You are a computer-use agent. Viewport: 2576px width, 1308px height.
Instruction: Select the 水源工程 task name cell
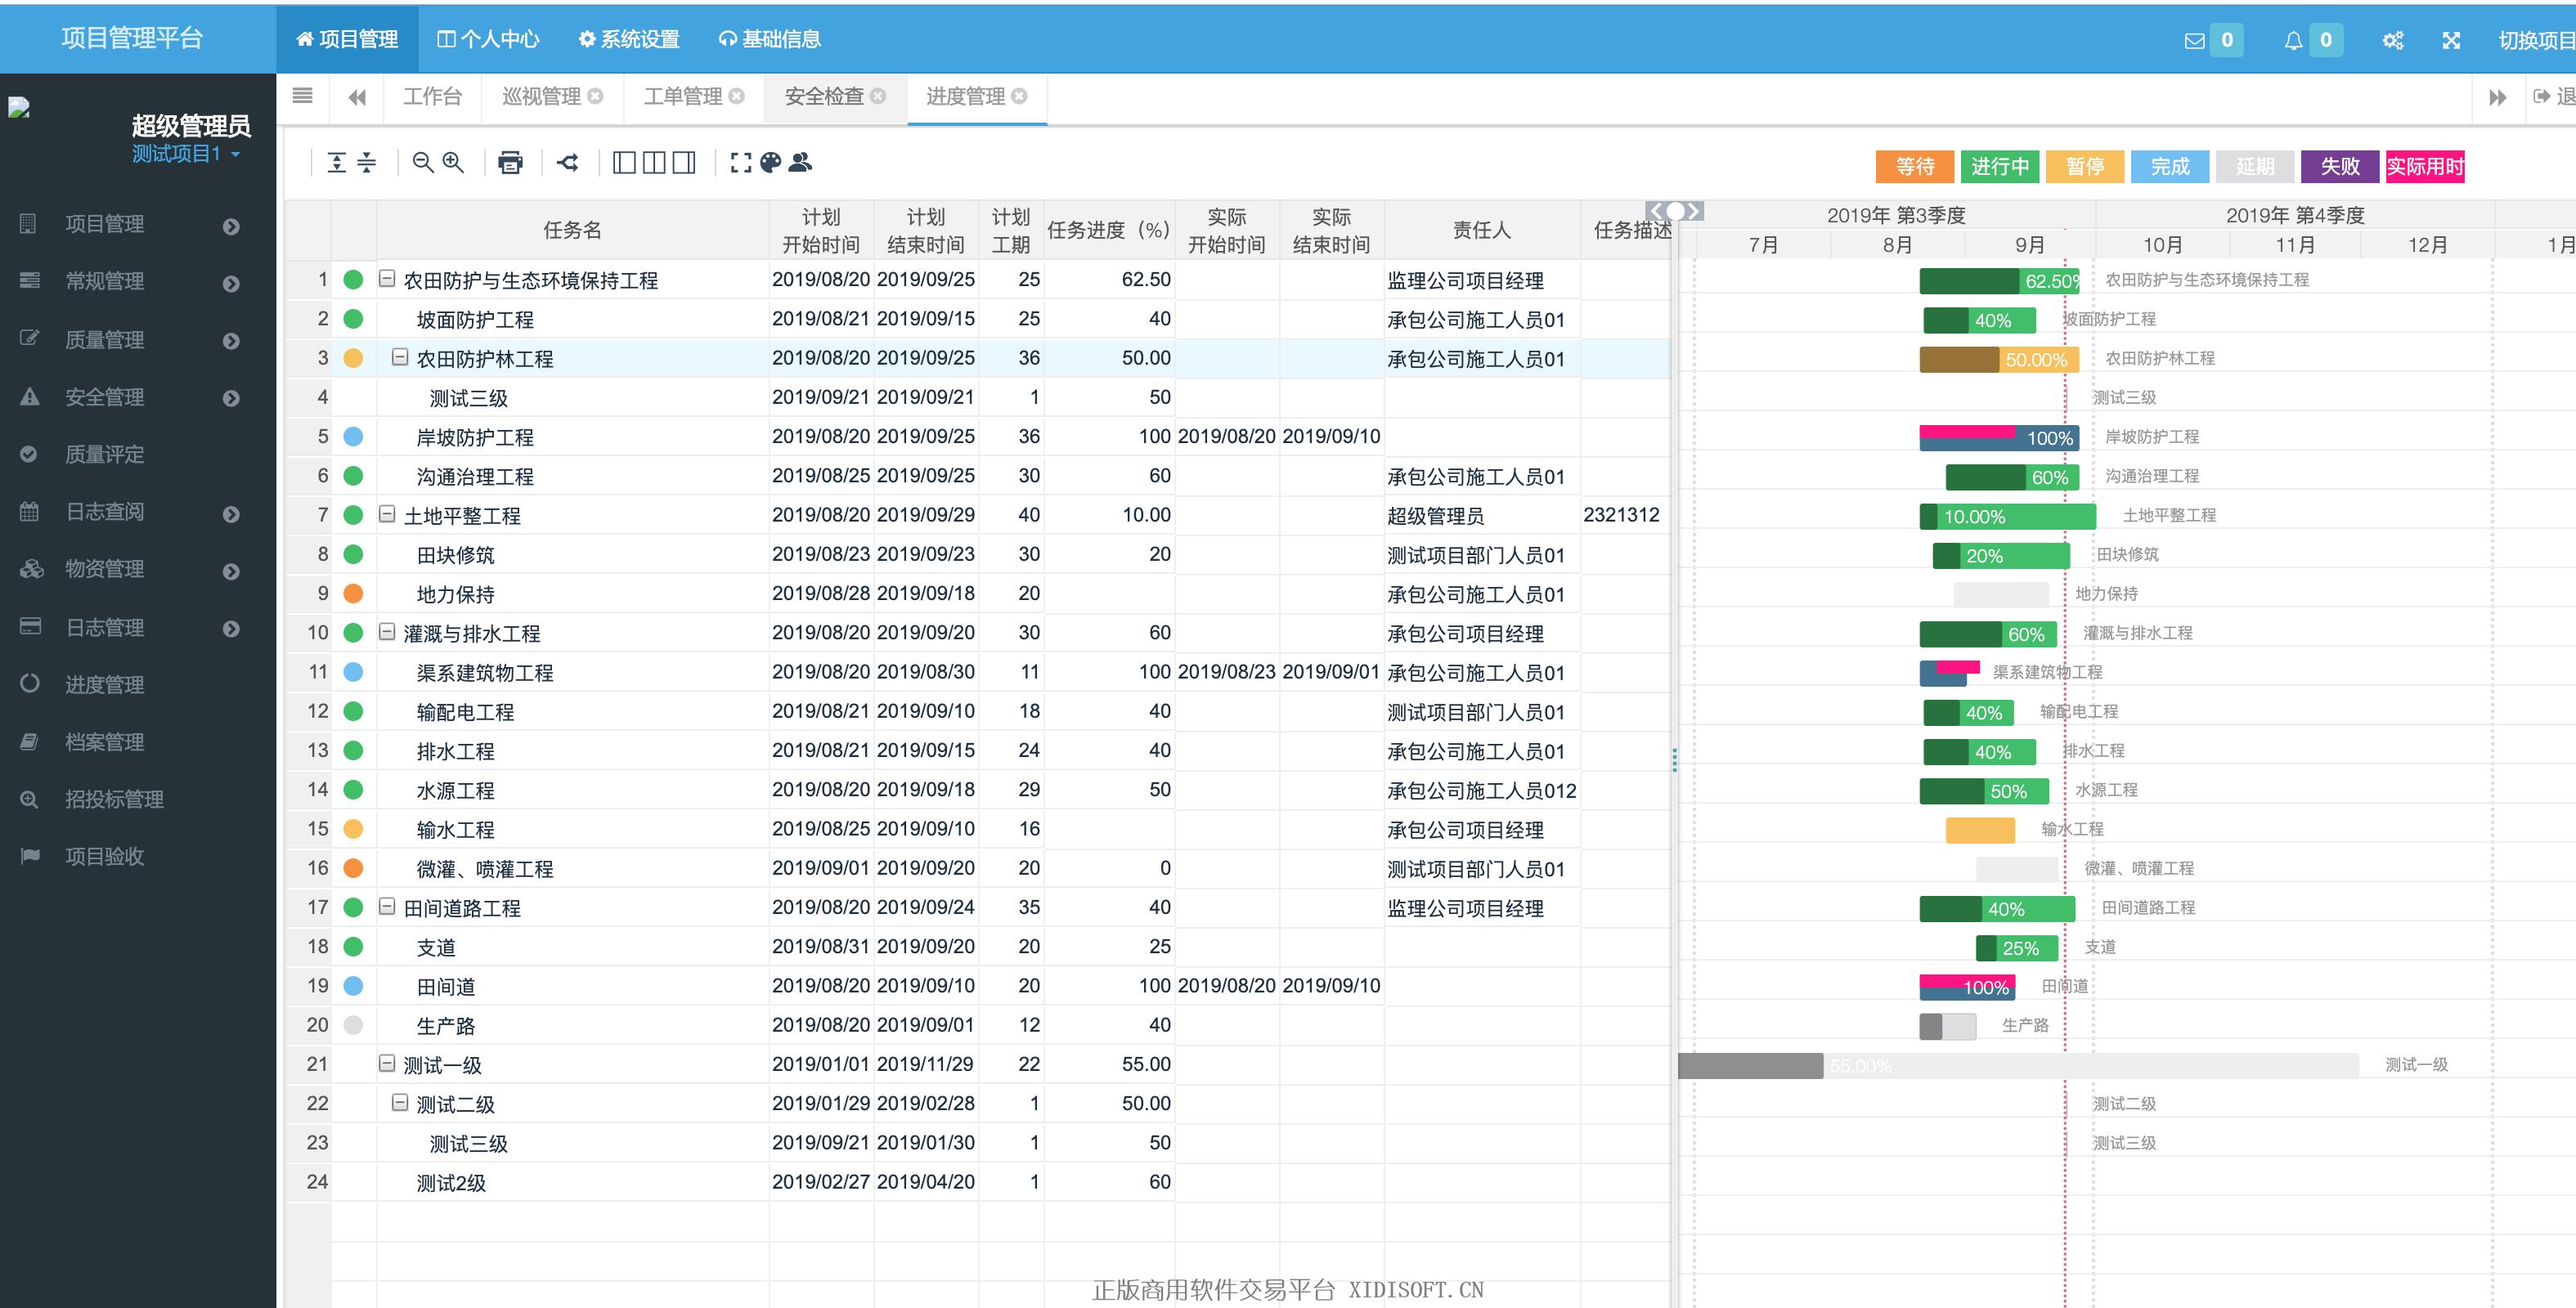coord(573,789)
